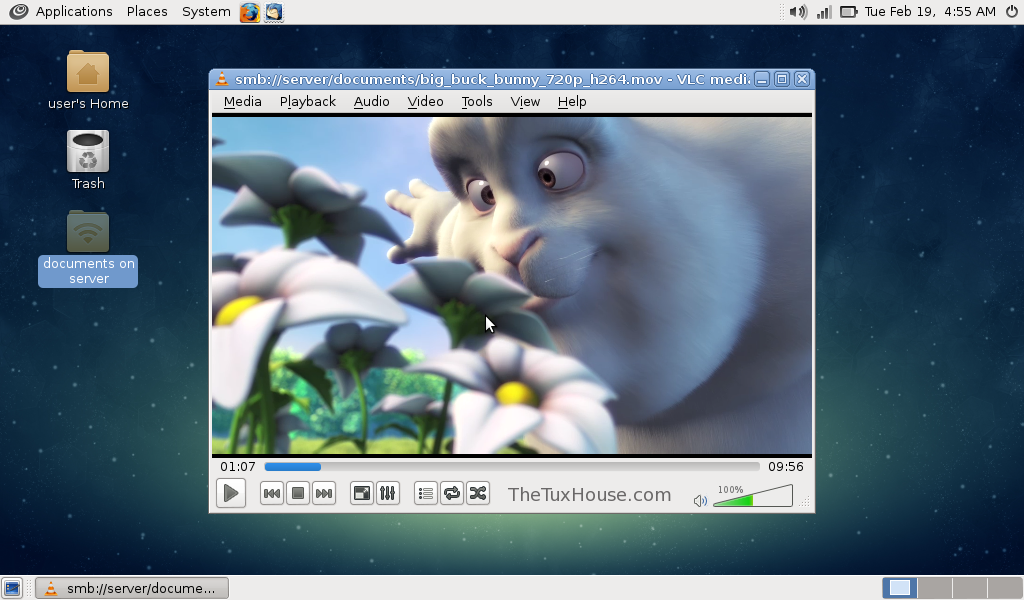Switch to third workspace

point(970,588)
